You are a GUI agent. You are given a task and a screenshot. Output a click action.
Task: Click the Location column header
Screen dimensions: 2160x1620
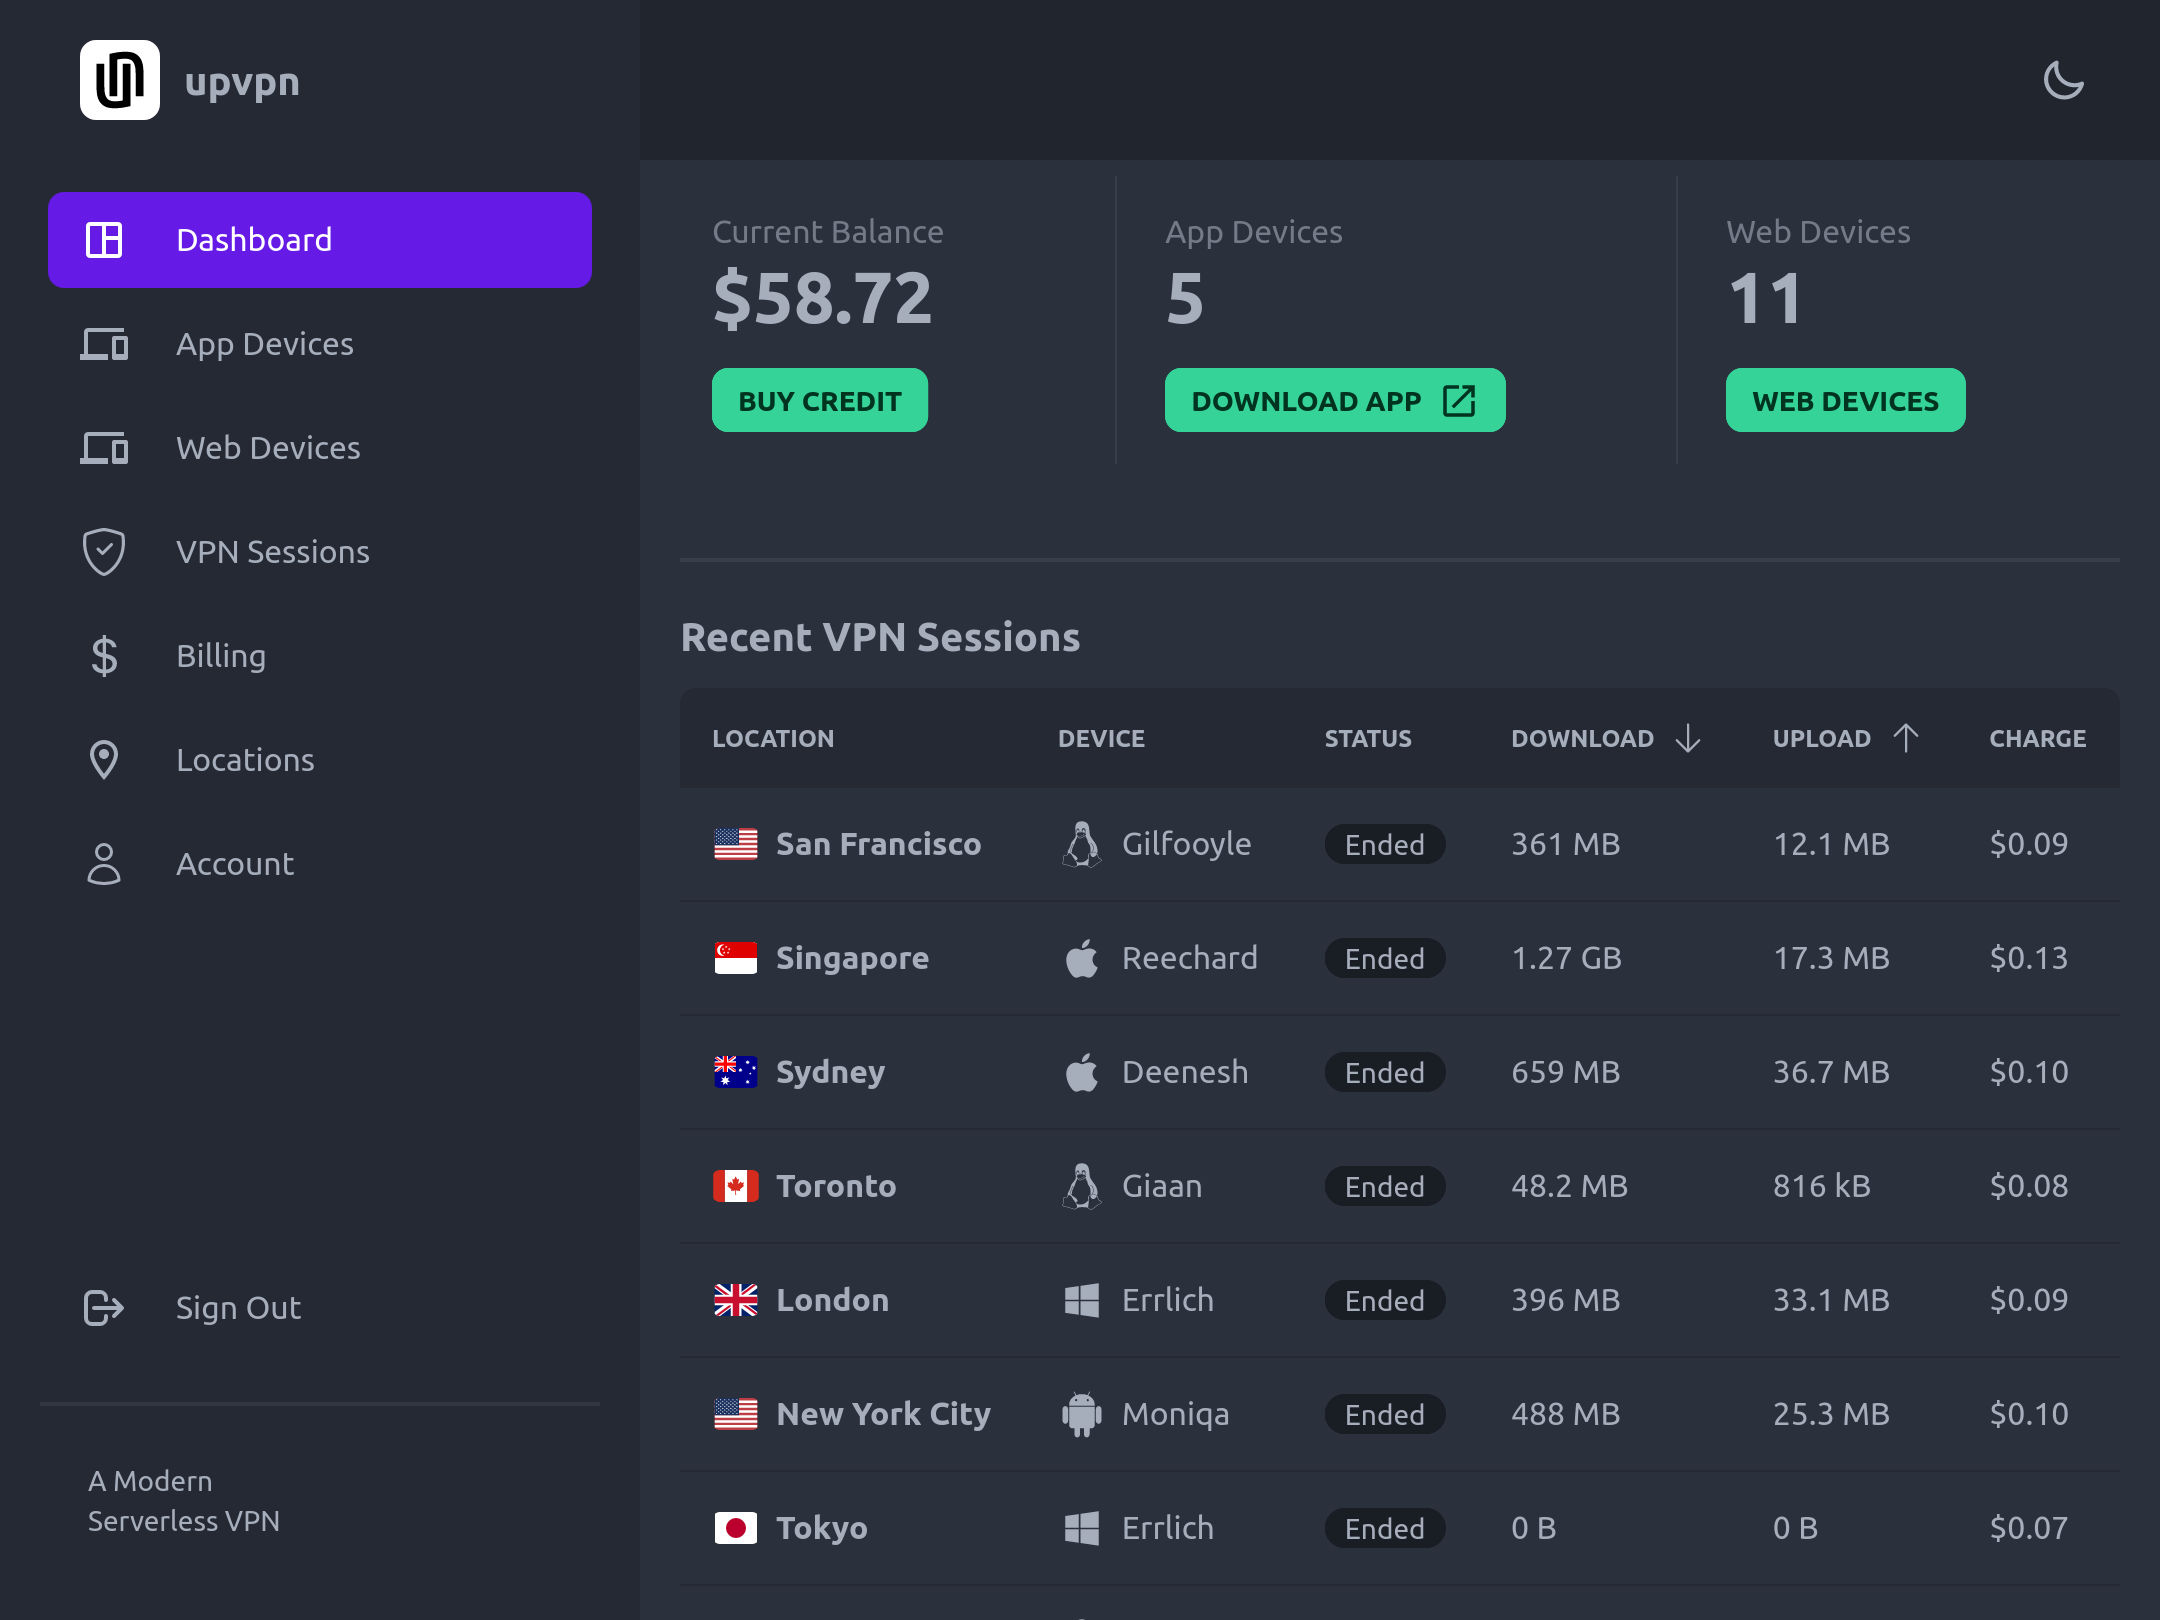[x=773, y=738]
